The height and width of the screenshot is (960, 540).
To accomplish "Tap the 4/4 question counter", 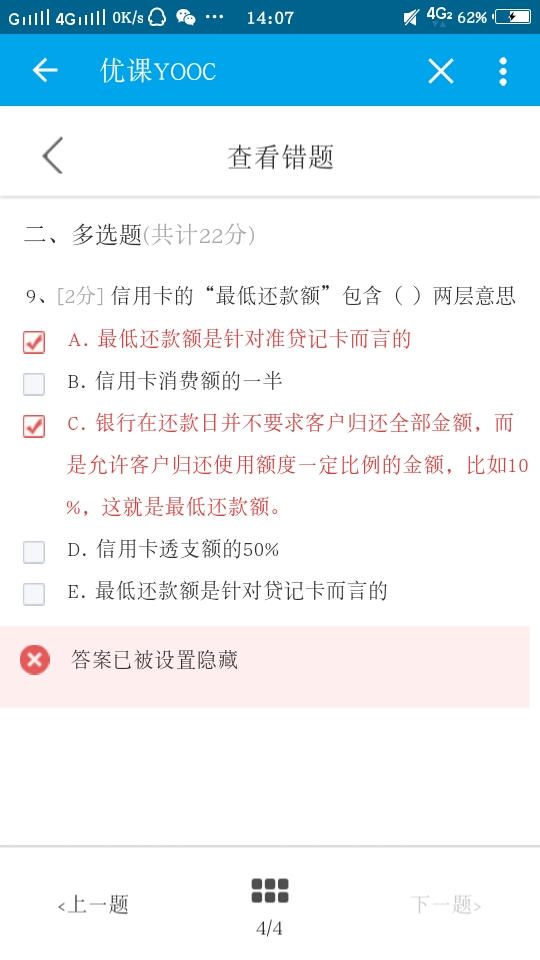I will point(269,929).
